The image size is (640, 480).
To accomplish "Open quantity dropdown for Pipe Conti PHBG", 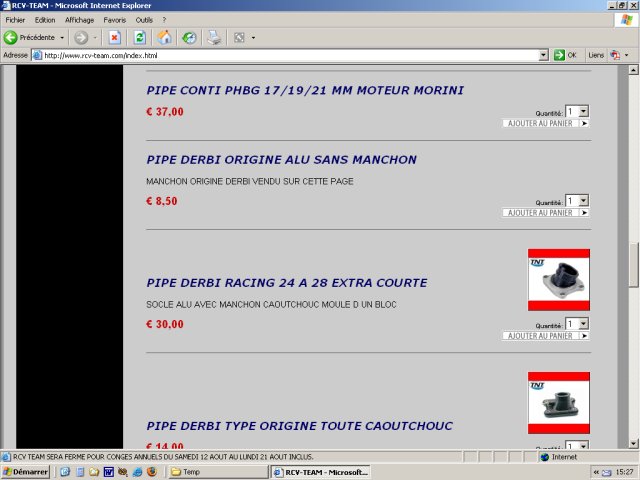I will pos(583,112).
